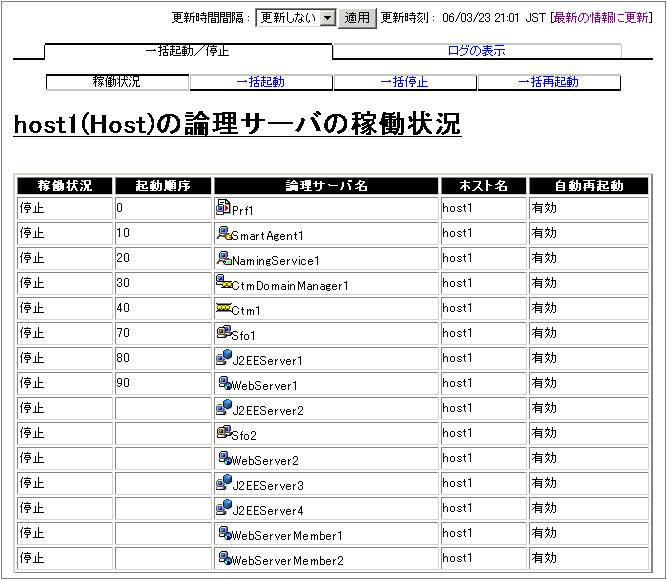The image size is (667, 580).
Task: Click the J2EEServer3 name text
Action: [x=268, y=486]
